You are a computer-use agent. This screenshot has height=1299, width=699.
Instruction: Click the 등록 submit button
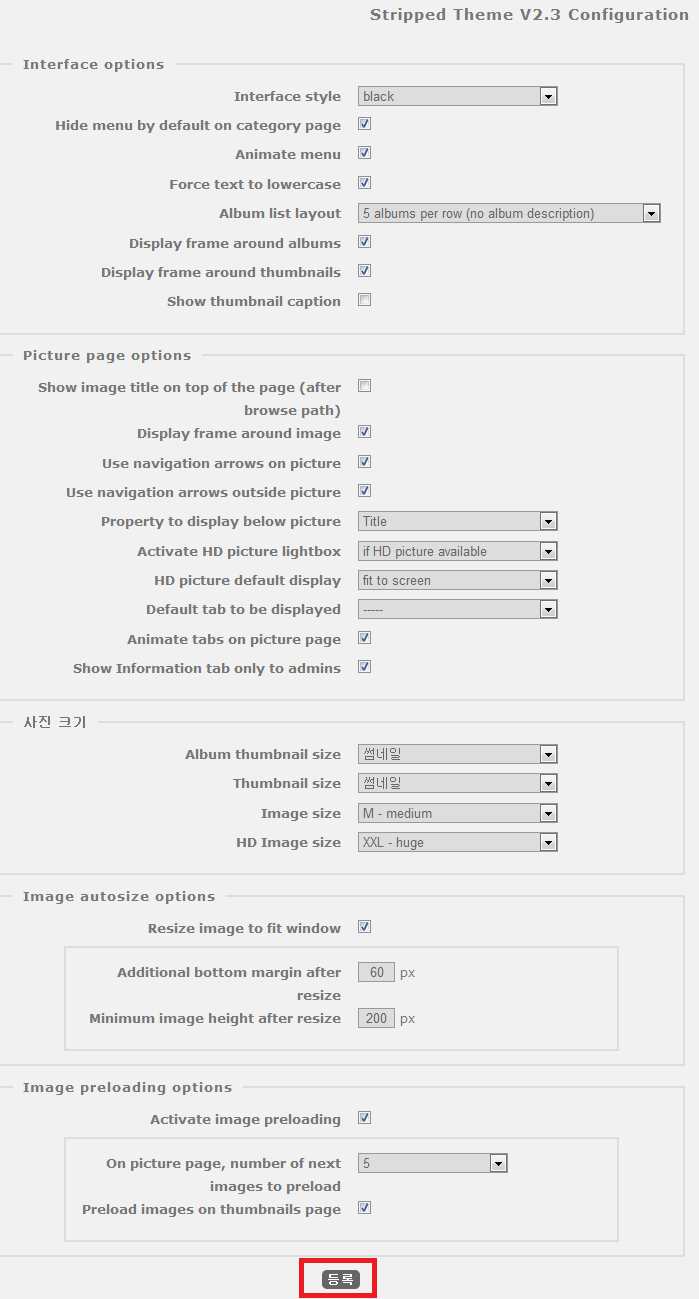pyautogui.click(x=340, y=1279)
